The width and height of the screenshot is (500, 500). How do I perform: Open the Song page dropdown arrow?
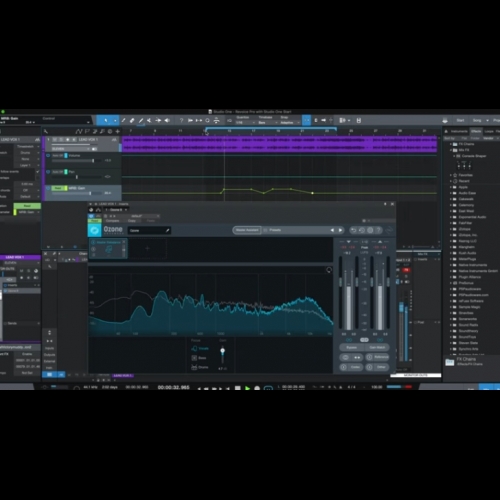click(487, 120)
